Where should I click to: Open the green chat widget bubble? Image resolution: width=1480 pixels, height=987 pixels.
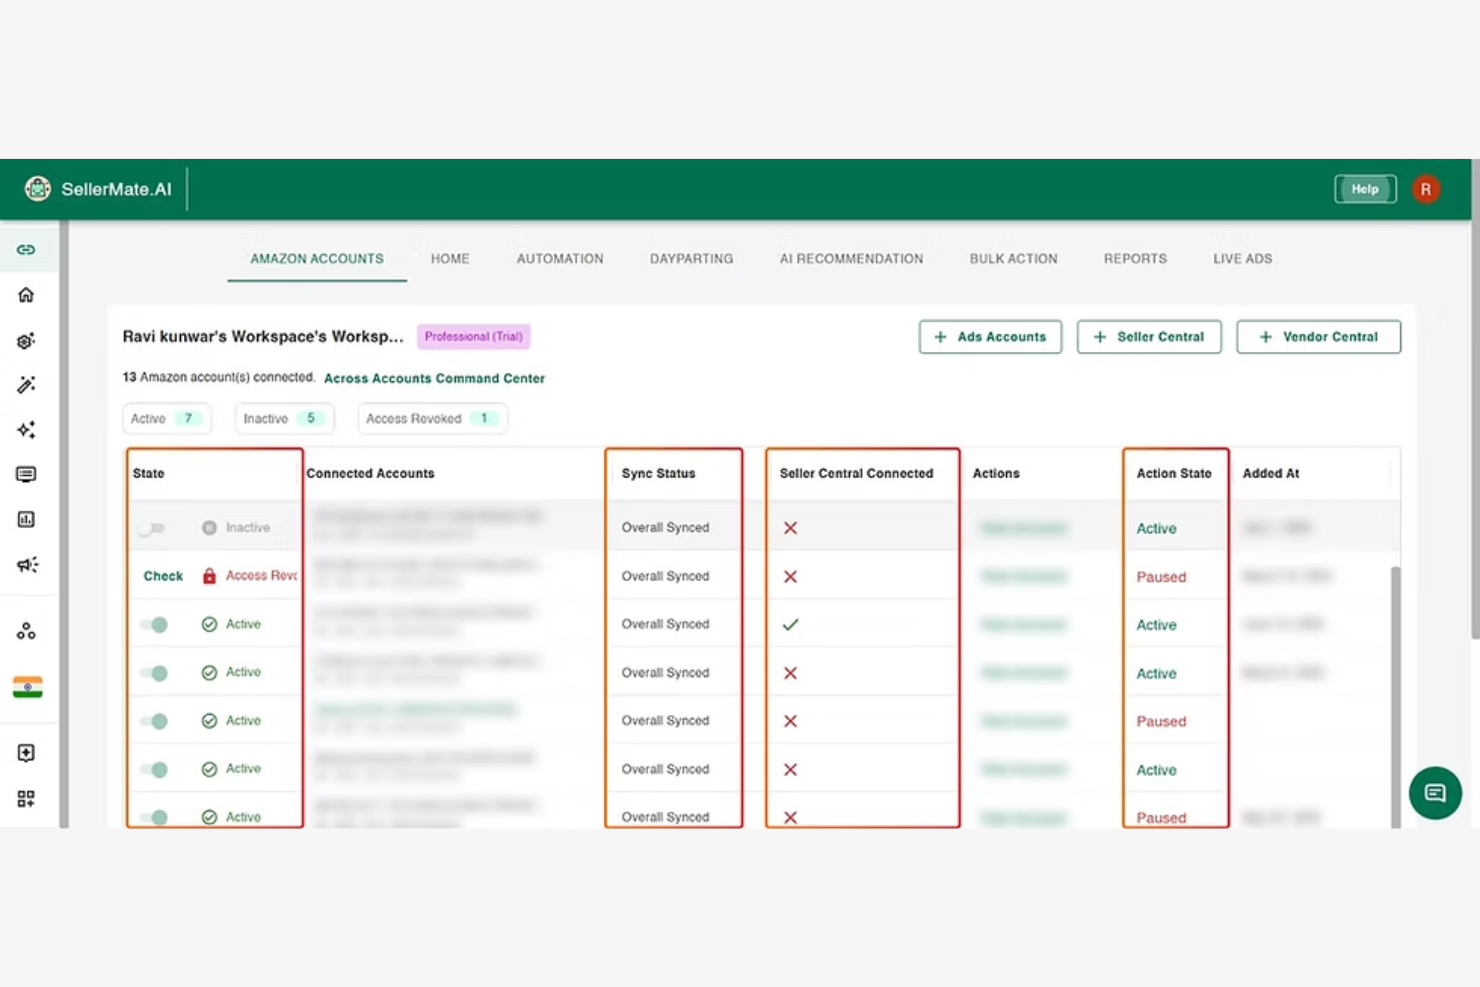coord(1435,792)
